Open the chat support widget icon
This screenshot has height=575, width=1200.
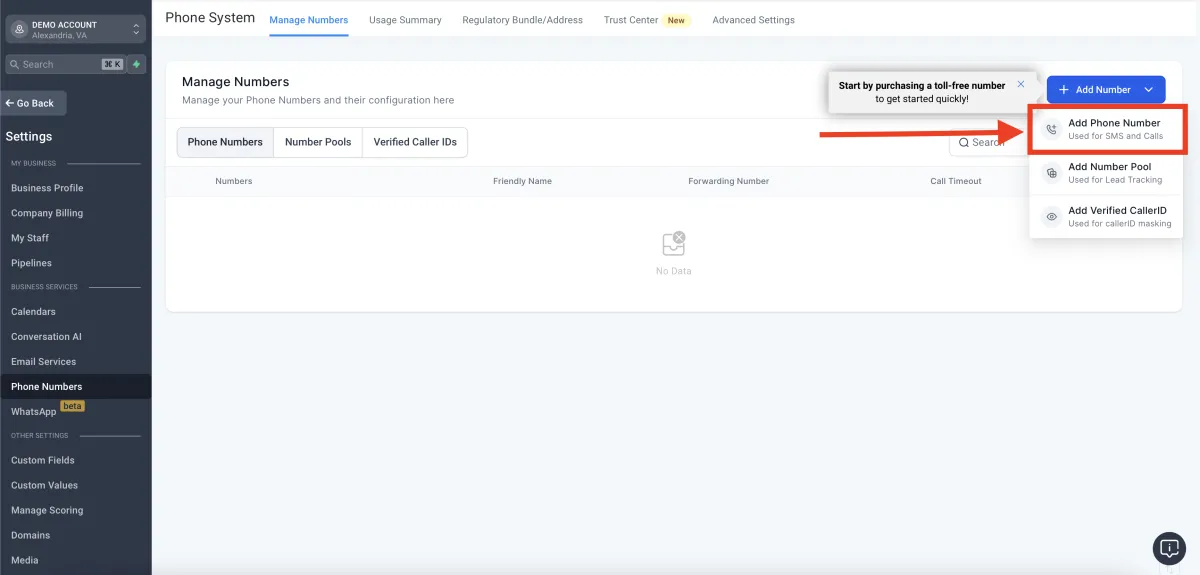pos(1169,548)
